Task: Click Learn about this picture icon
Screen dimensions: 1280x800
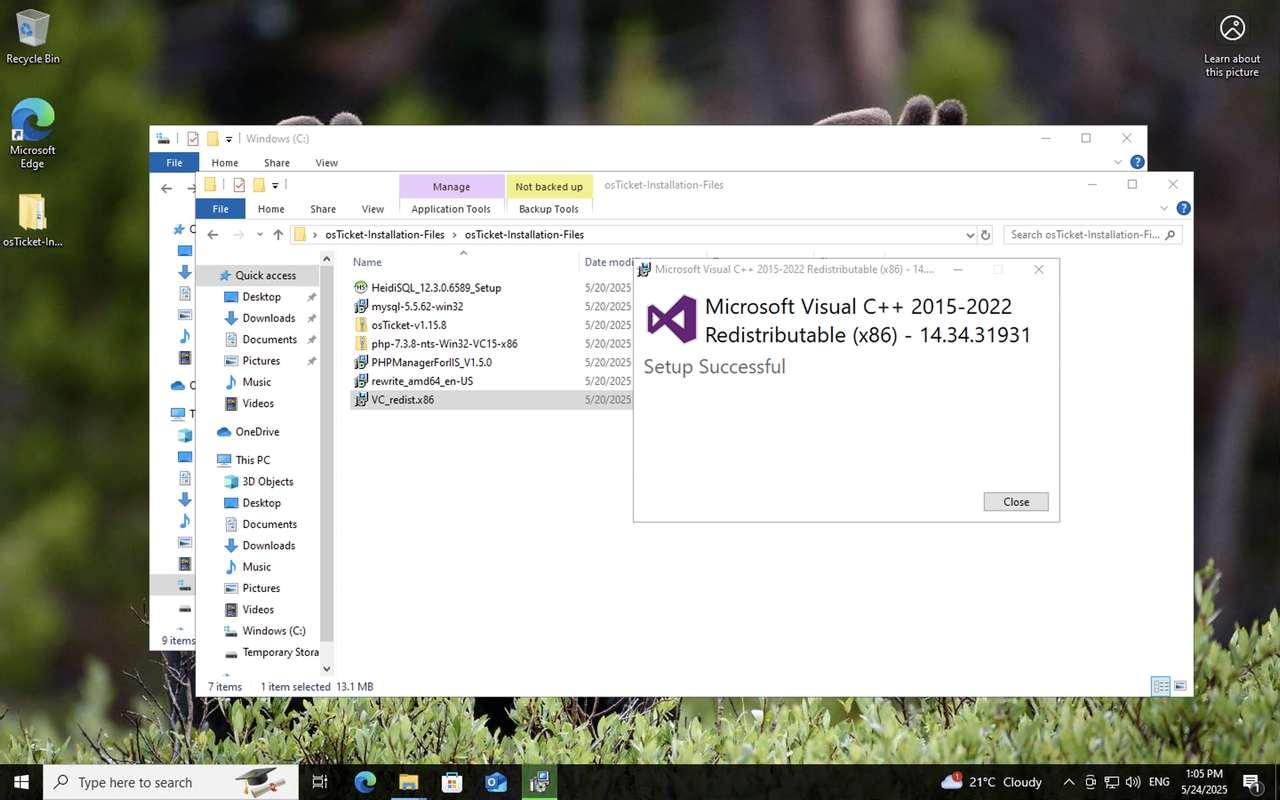Action: pos(1232,46)
